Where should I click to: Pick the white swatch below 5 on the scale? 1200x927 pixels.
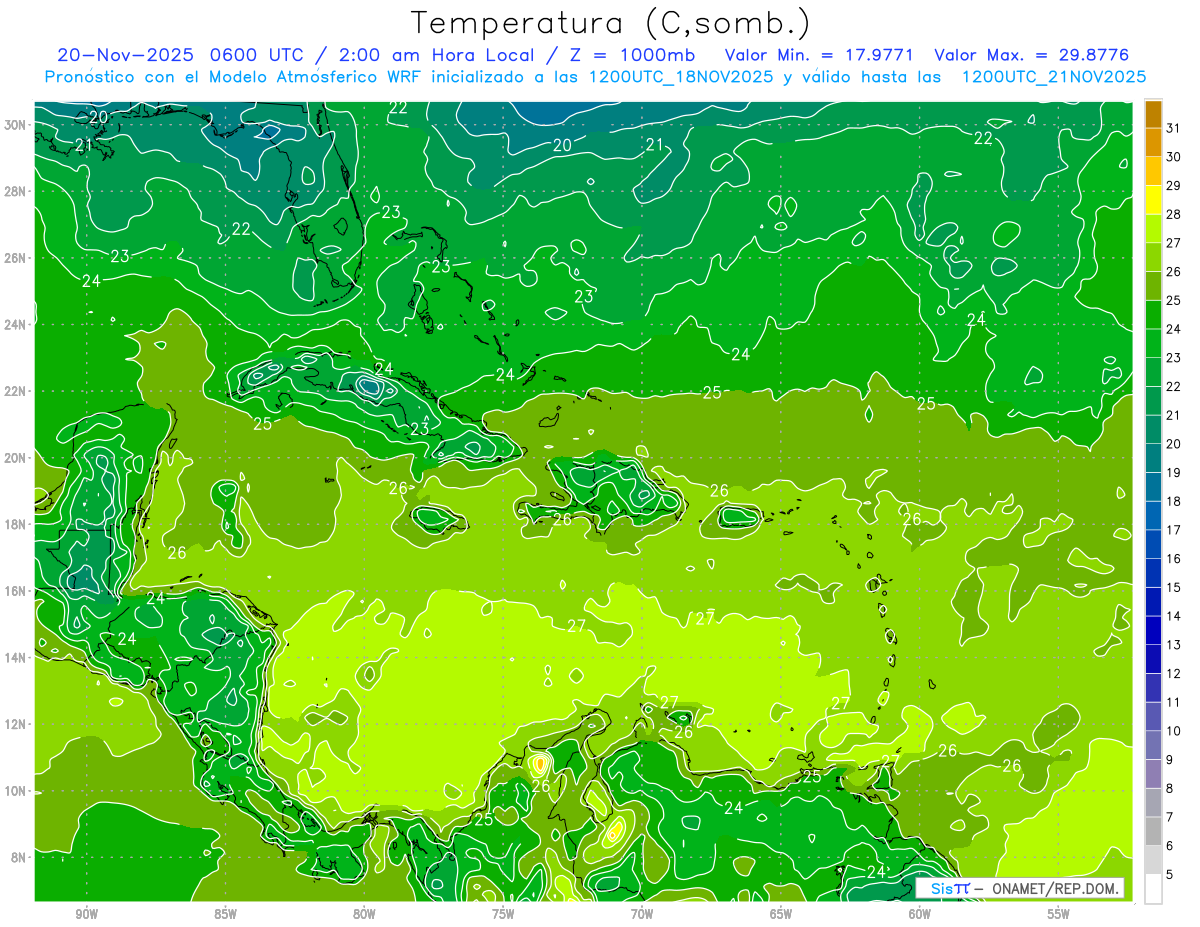pos(1153,889)
